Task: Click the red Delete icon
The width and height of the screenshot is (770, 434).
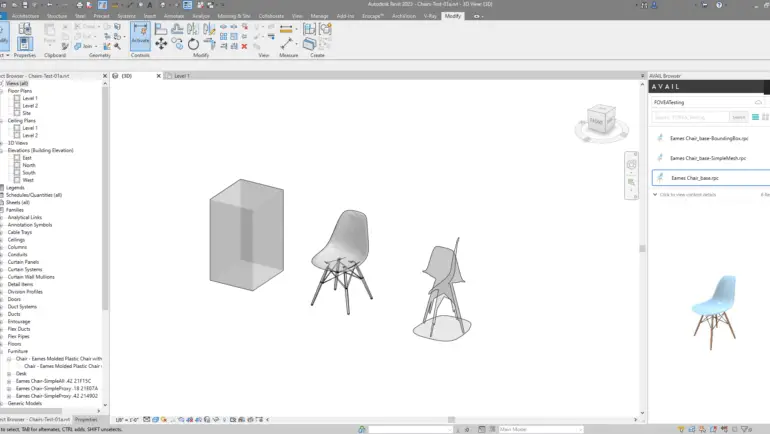Action: (244, 46)
